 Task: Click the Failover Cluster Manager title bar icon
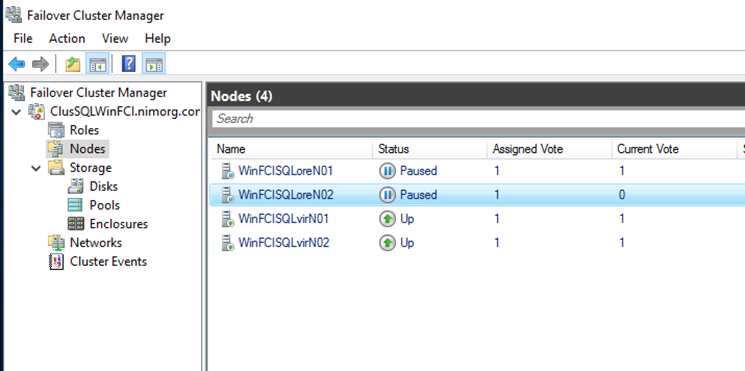(x=13, y=15)
